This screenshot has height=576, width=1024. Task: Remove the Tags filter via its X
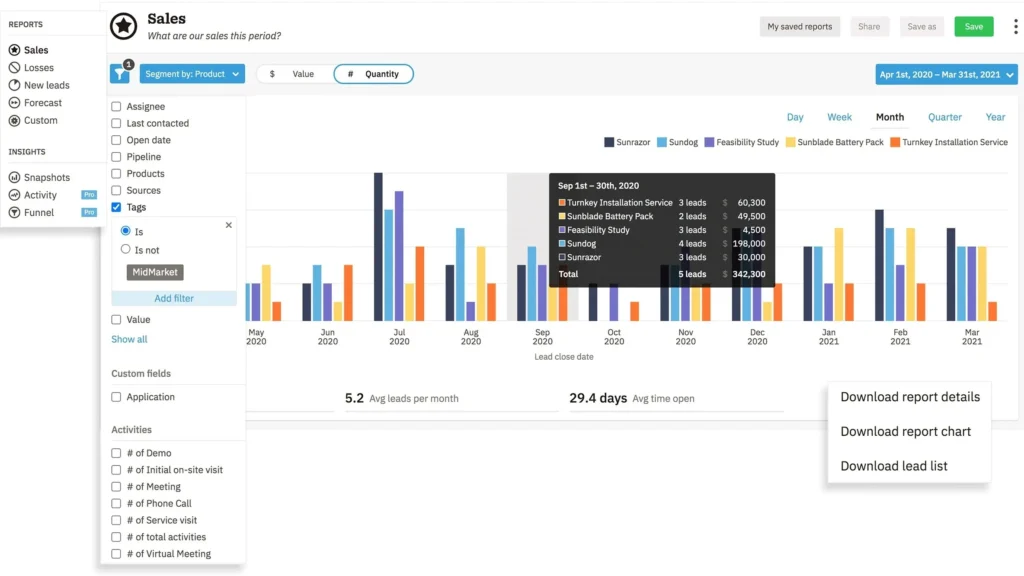click(x=228, y=225)
